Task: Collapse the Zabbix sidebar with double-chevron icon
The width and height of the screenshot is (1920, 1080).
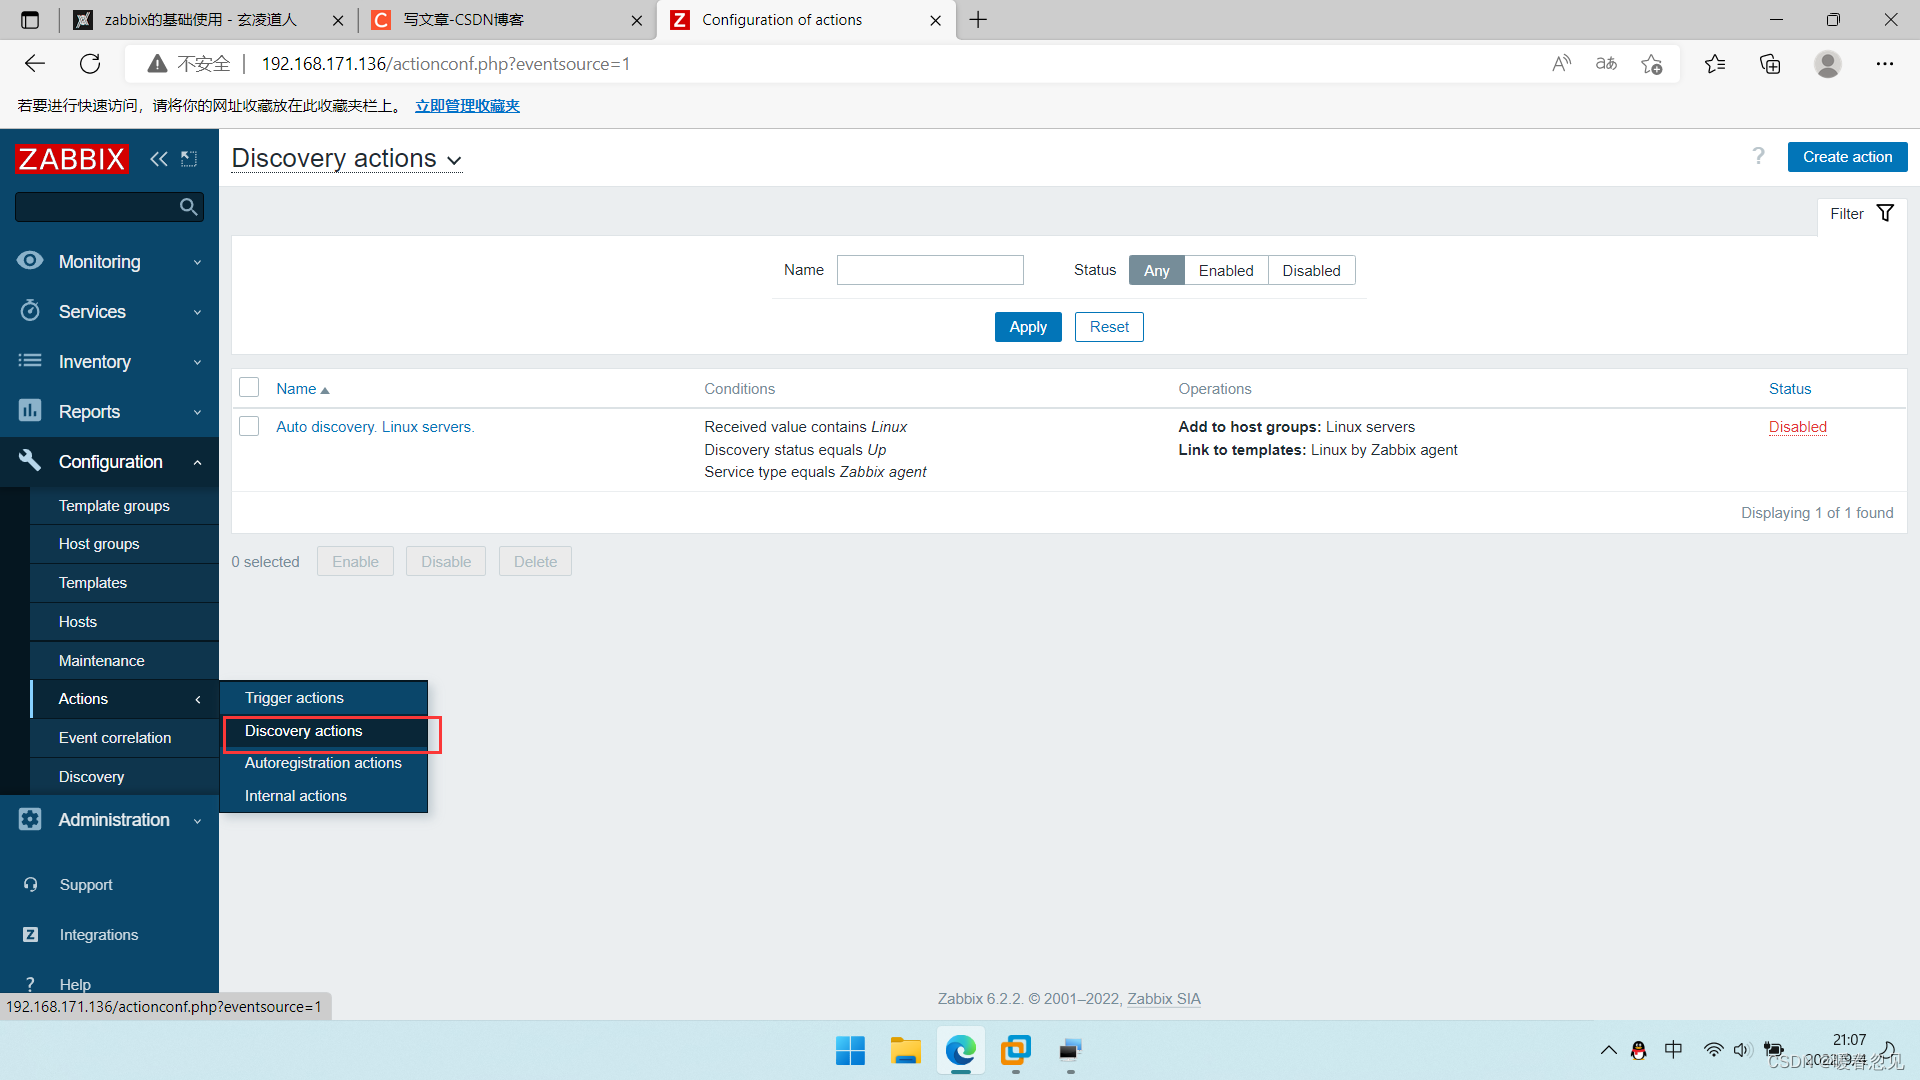Action: (158, 159)
